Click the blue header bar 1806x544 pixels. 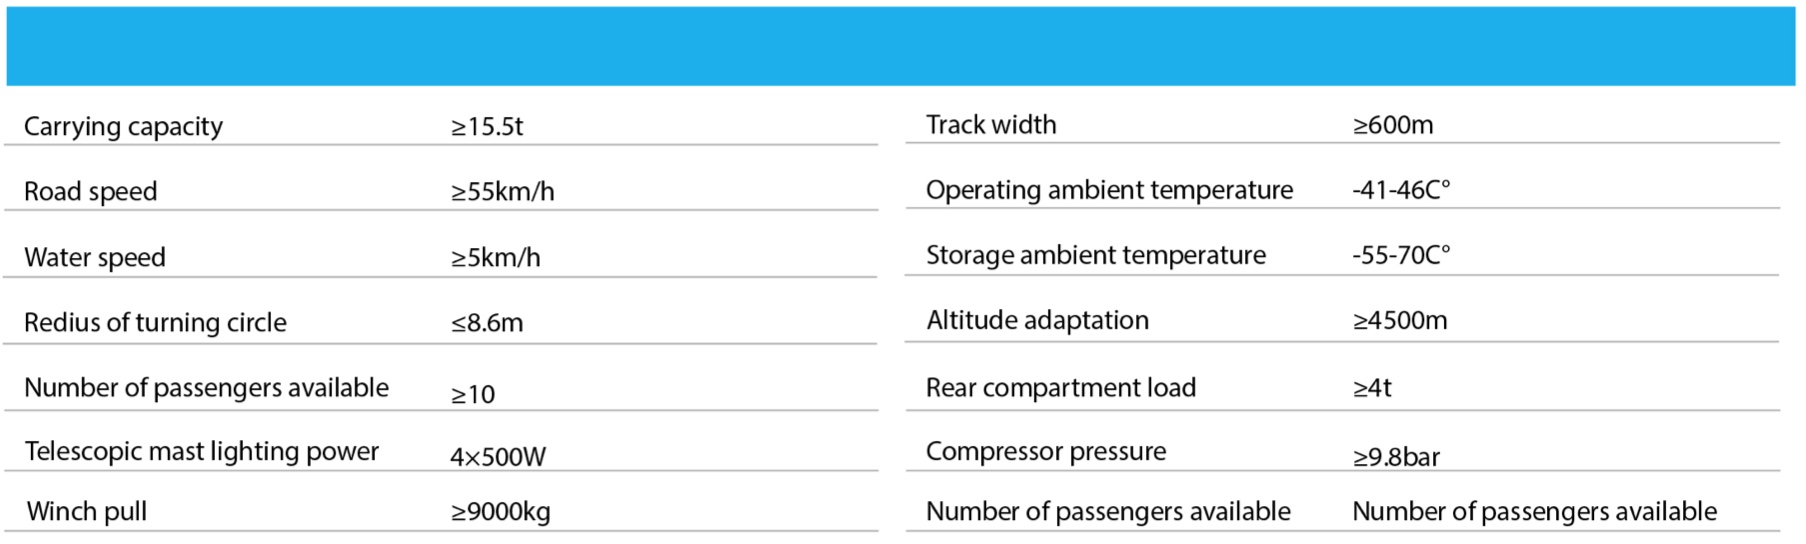900,46
